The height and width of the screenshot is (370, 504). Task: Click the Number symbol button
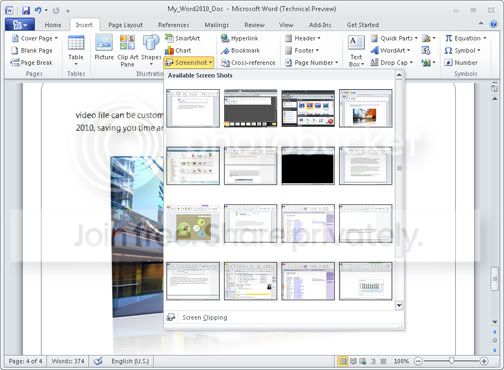point(461,63)
